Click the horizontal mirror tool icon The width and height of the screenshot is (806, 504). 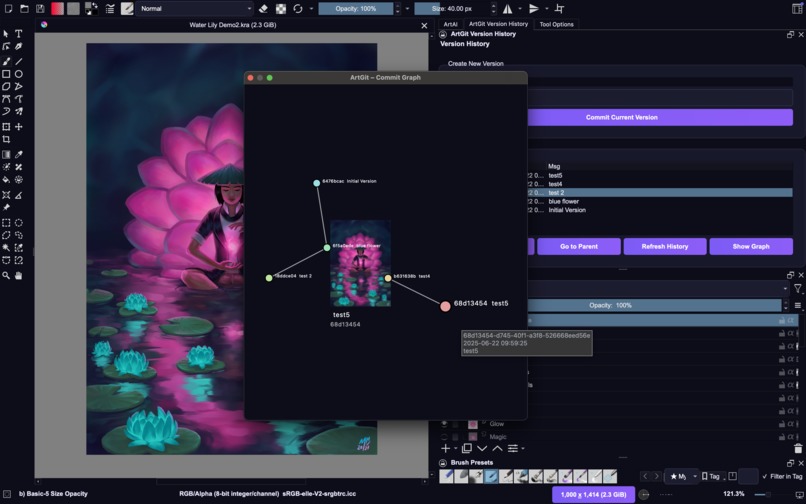click(507, 9)
